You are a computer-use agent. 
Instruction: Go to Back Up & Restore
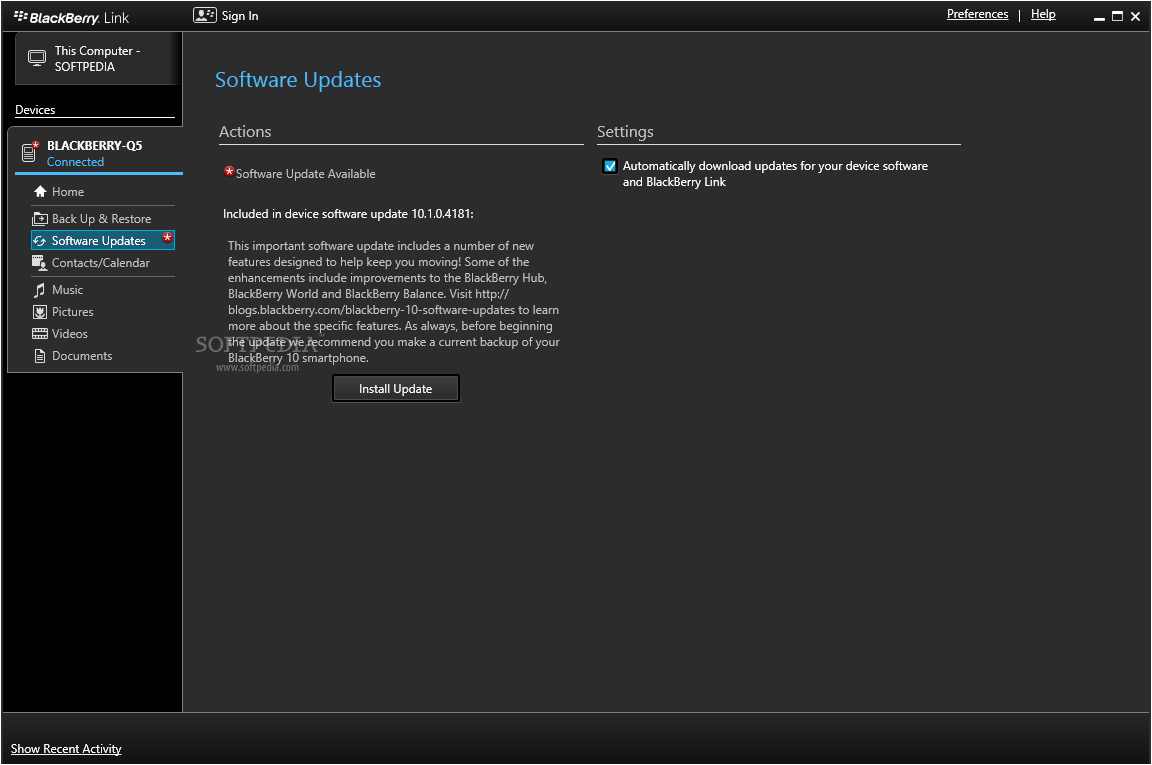[x=103, y=219]
